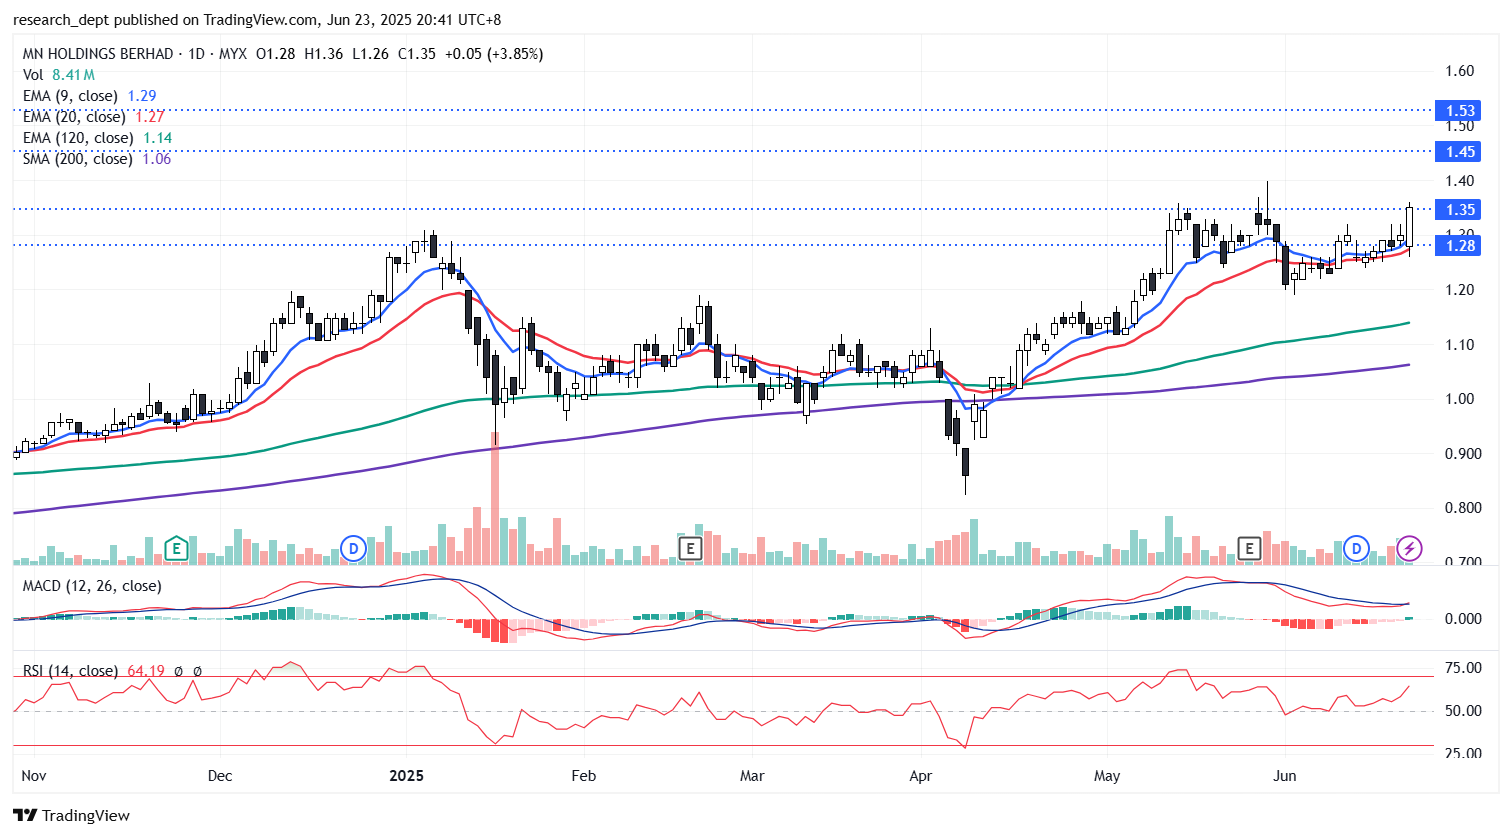Select the 1.45 price level label
The height and width of the screenshot is (837, 1512).
(1458, 152)
